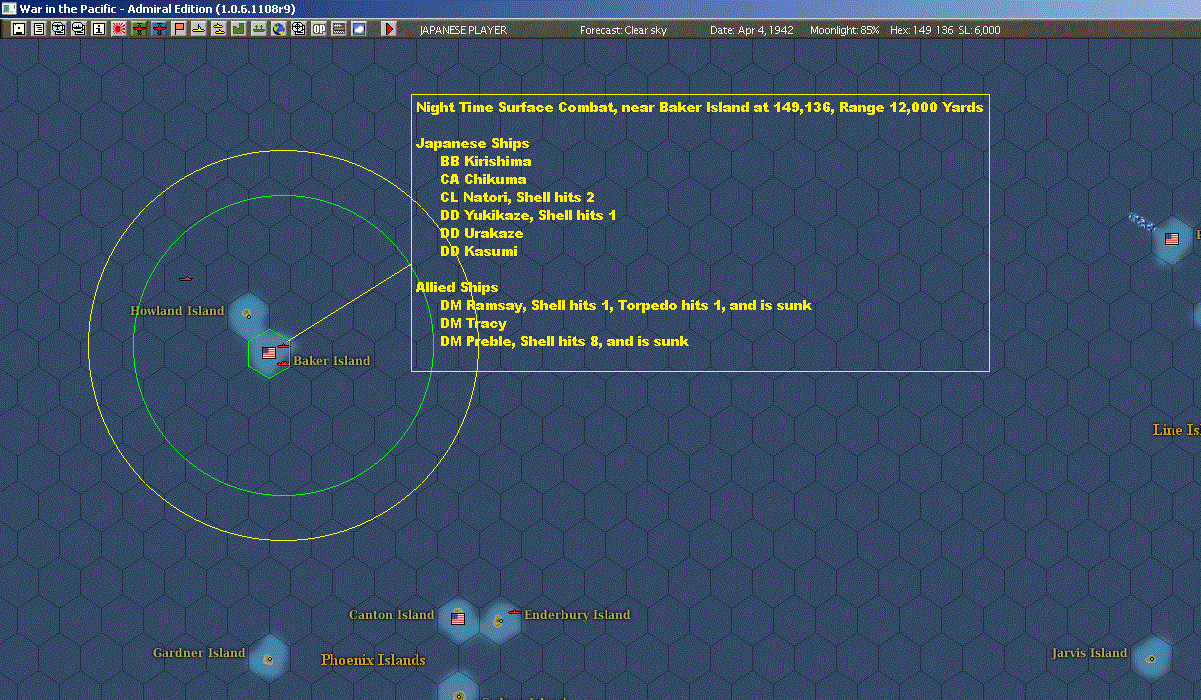Screen dimensions: 1201x700
Task: Click the 'Enderbury Island' map label
Action: (x=577, y=615)
